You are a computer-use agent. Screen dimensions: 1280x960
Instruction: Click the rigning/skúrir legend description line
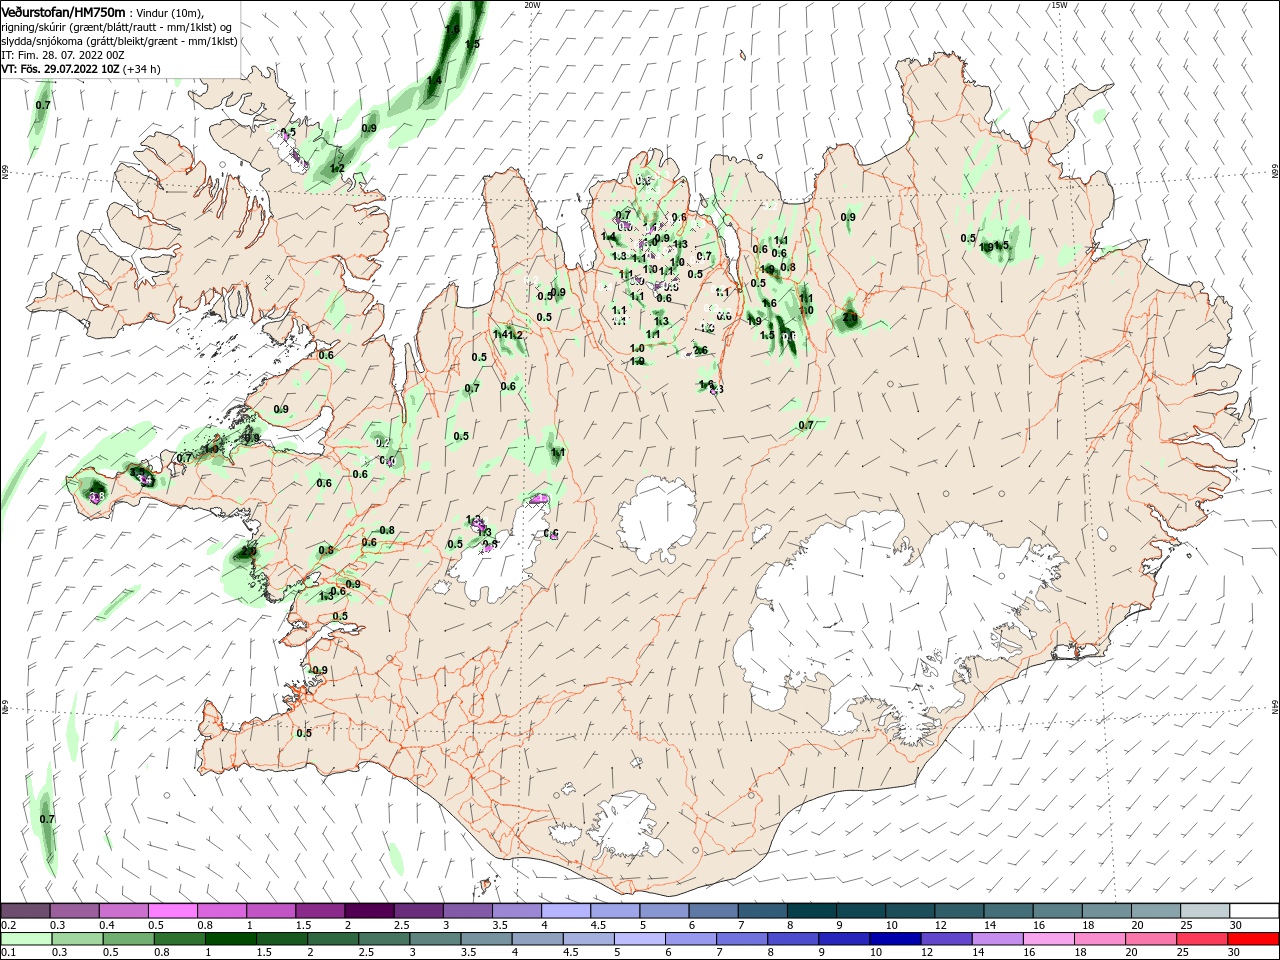pyautogui.click(x=116, y=27)
